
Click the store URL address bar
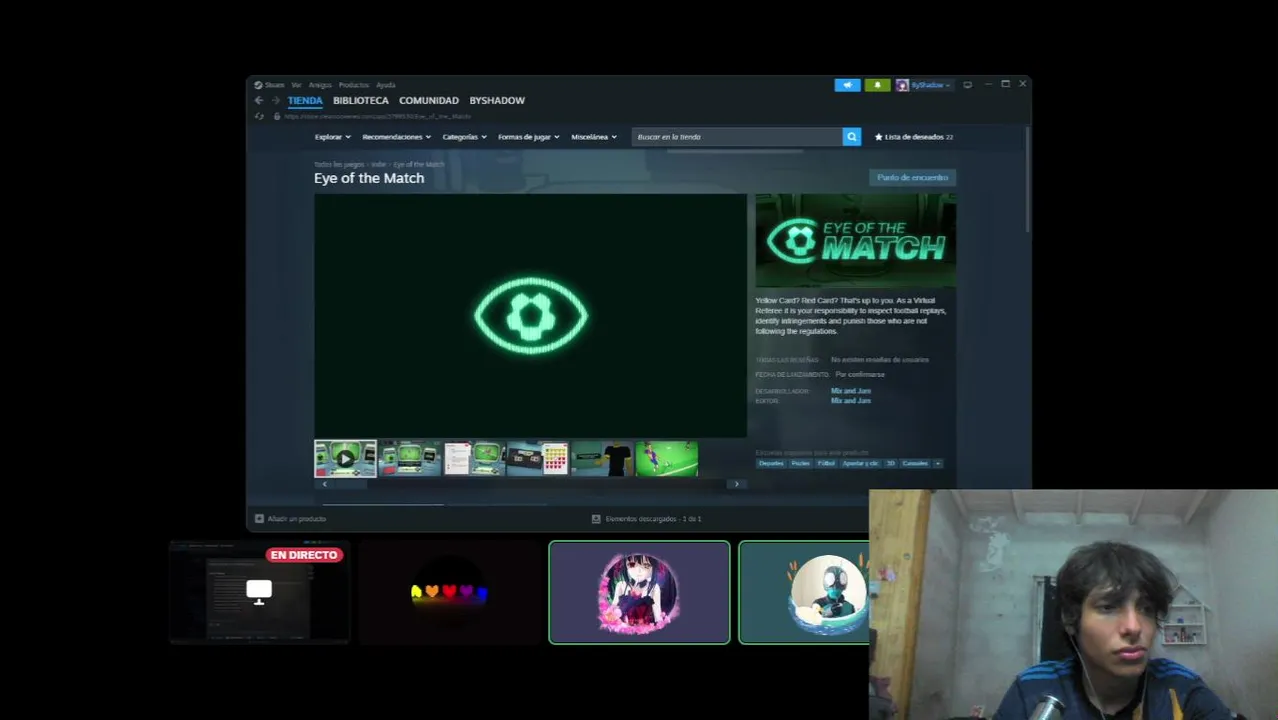[377, 116]
